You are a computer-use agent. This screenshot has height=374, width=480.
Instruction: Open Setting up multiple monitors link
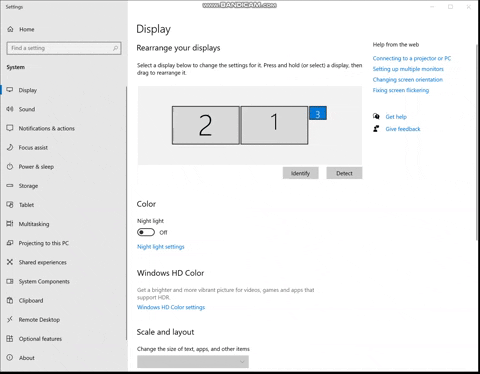pos(408,69)
